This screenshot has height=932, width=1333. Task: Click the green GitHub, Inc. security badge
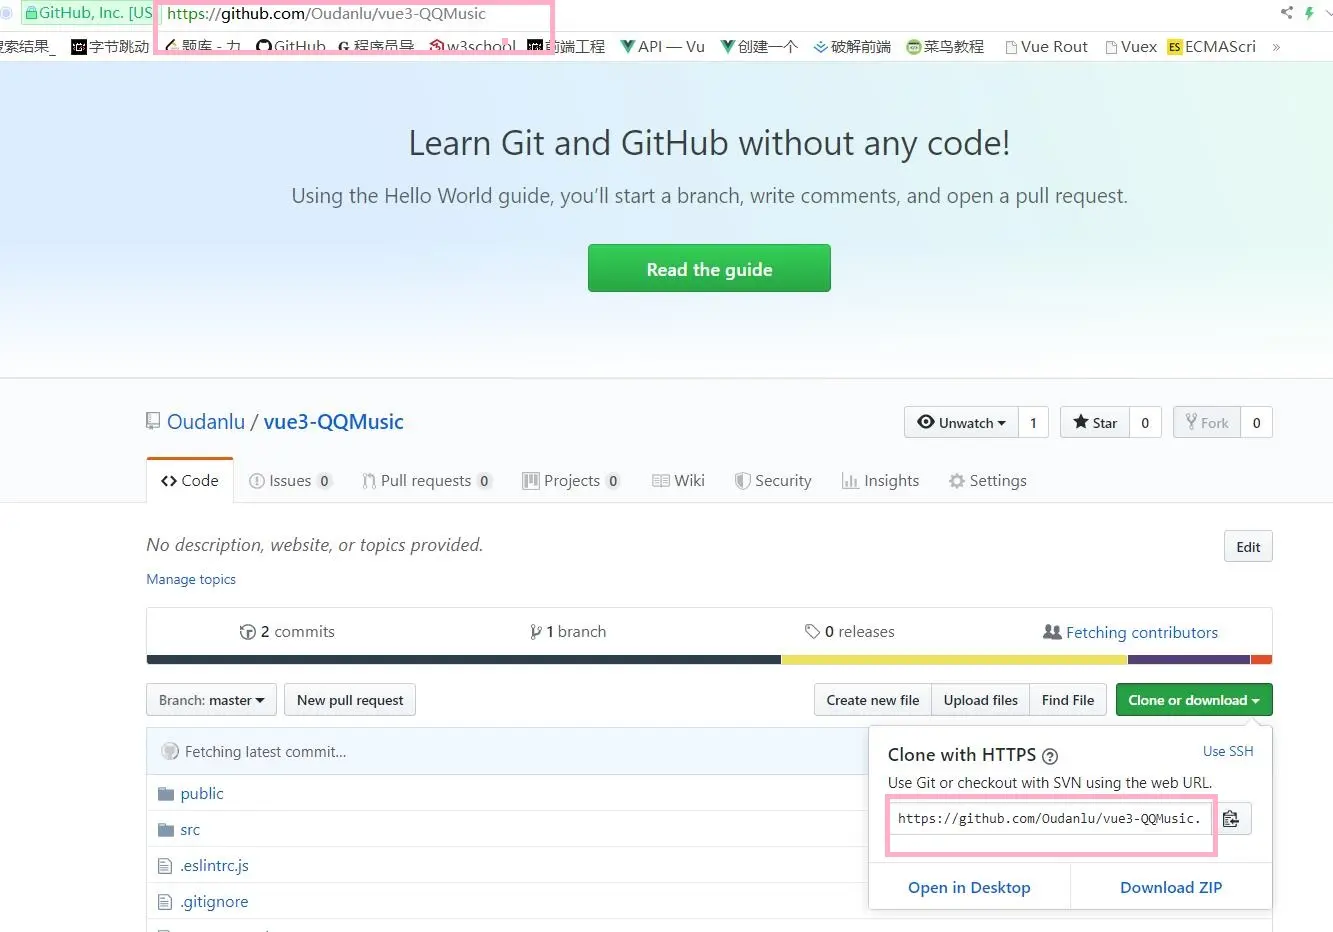point(88,13)
